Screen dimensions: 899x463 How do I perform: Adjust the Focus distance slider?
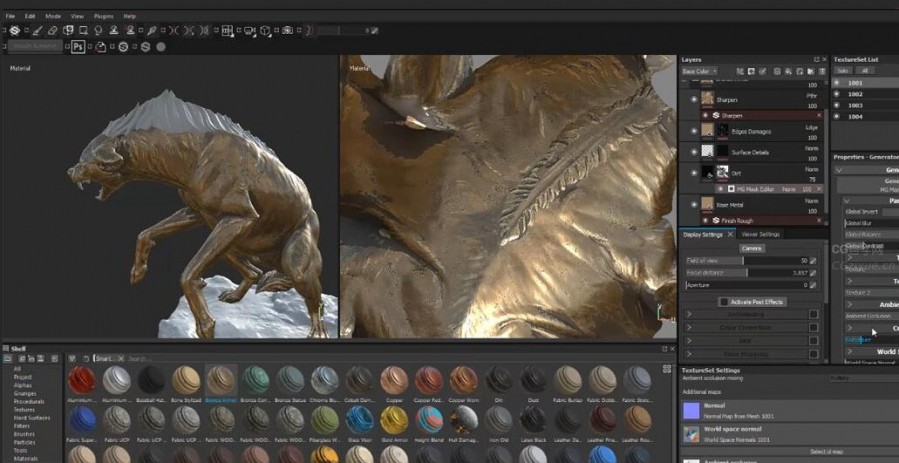point(747,273)
